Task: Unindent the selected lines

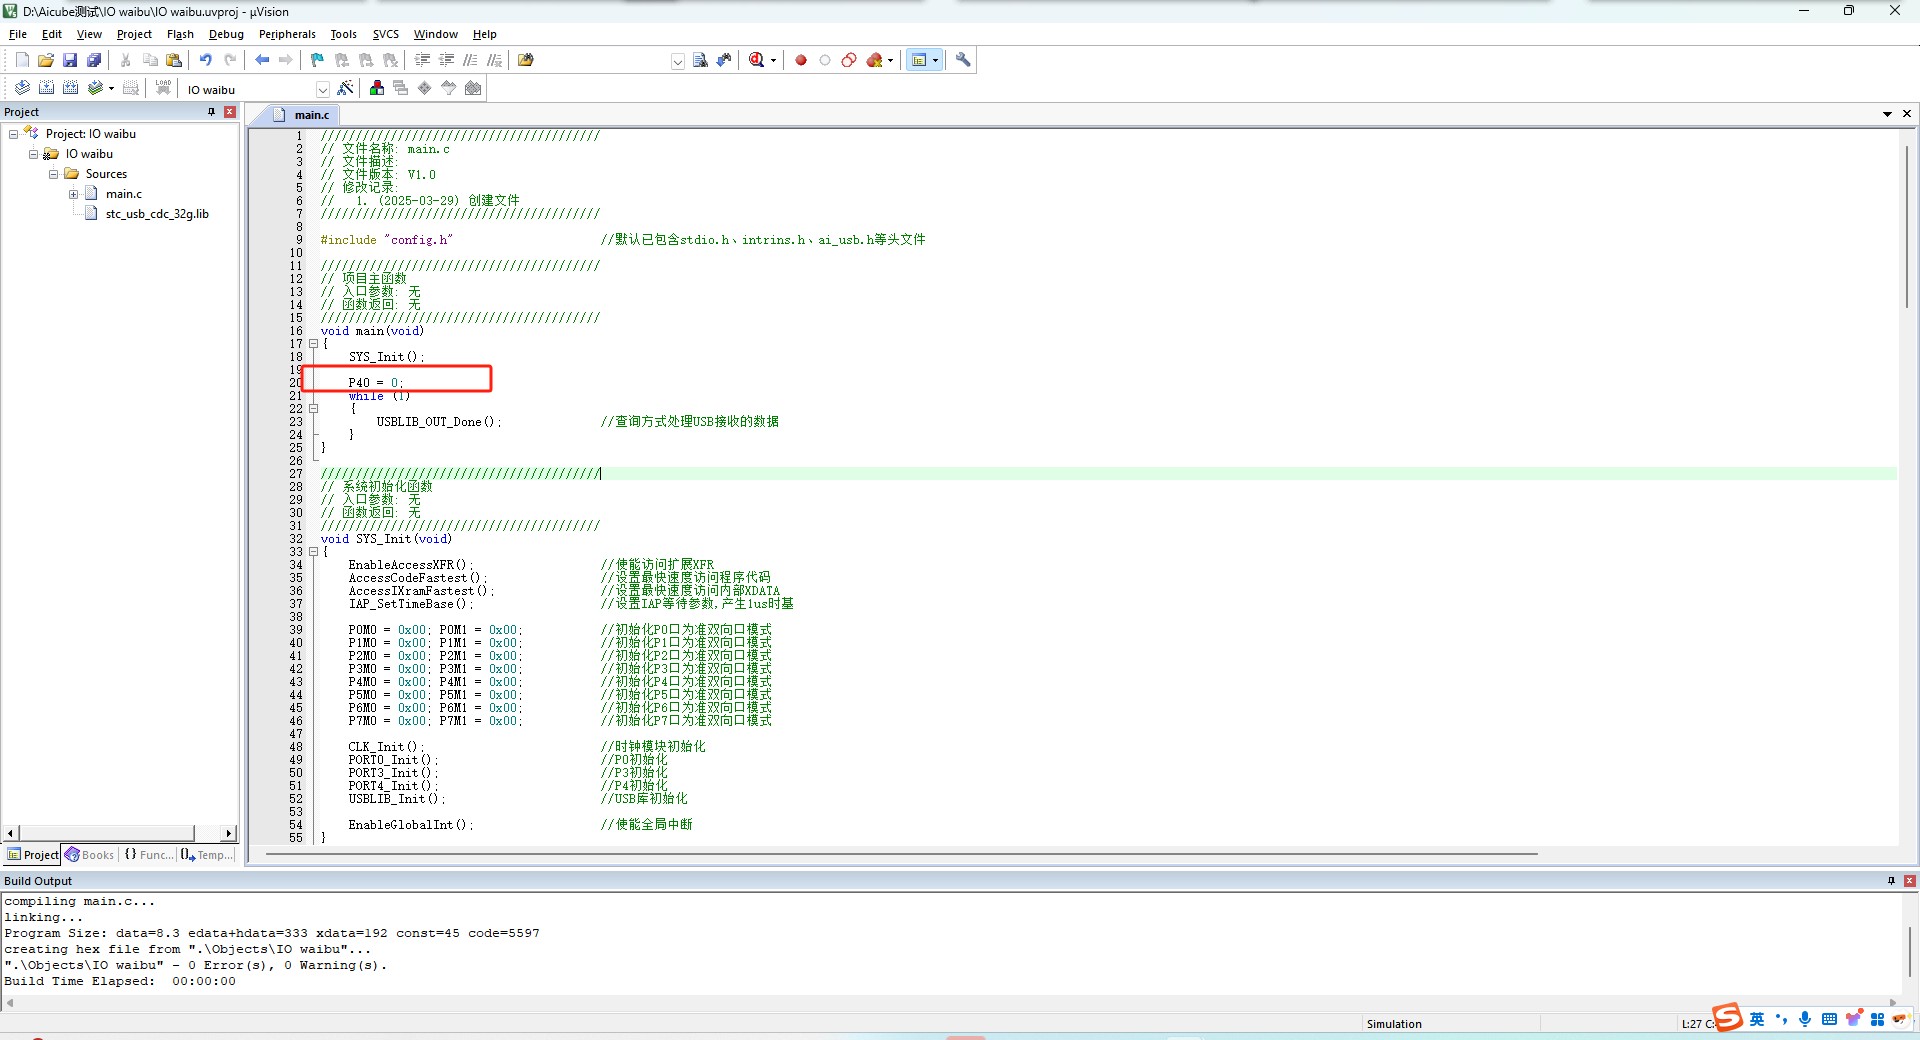Action: tap(446, 60)
